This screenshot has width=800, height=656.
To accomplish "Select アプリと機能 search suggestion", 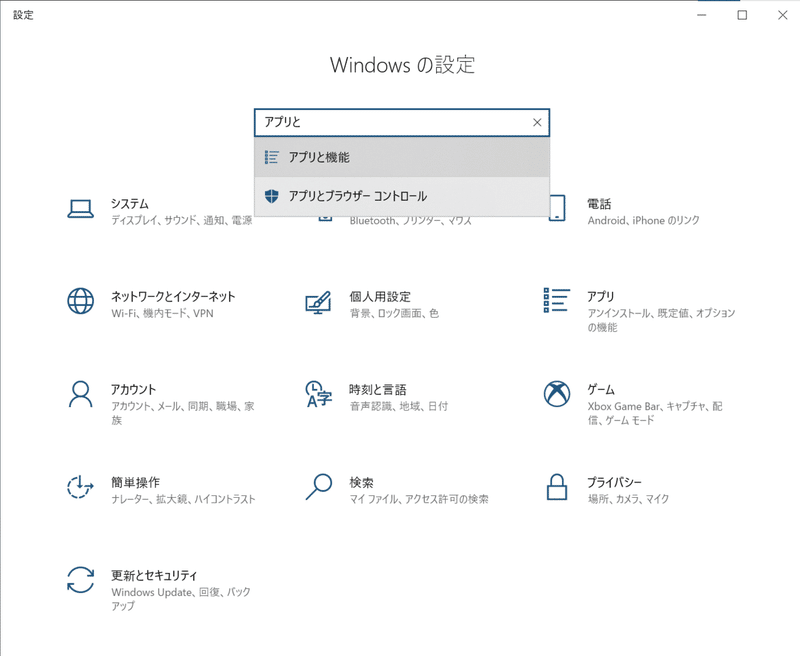I will [x=402, y=157].
